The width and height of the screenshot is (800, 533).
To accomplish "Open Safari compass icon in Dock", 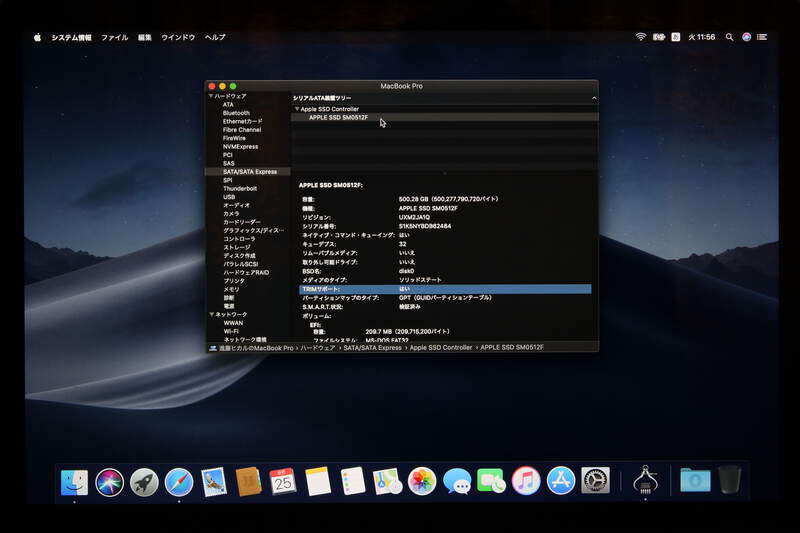I will tap(179, 481).
